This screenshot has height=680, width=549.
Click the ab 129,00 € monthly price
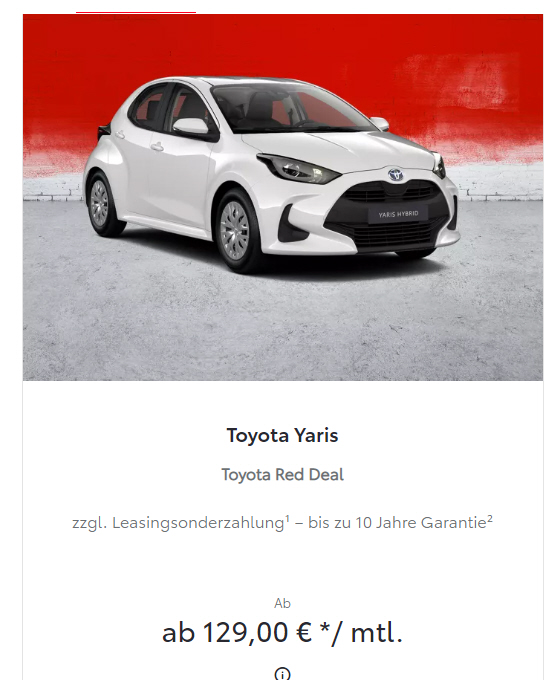282,632
